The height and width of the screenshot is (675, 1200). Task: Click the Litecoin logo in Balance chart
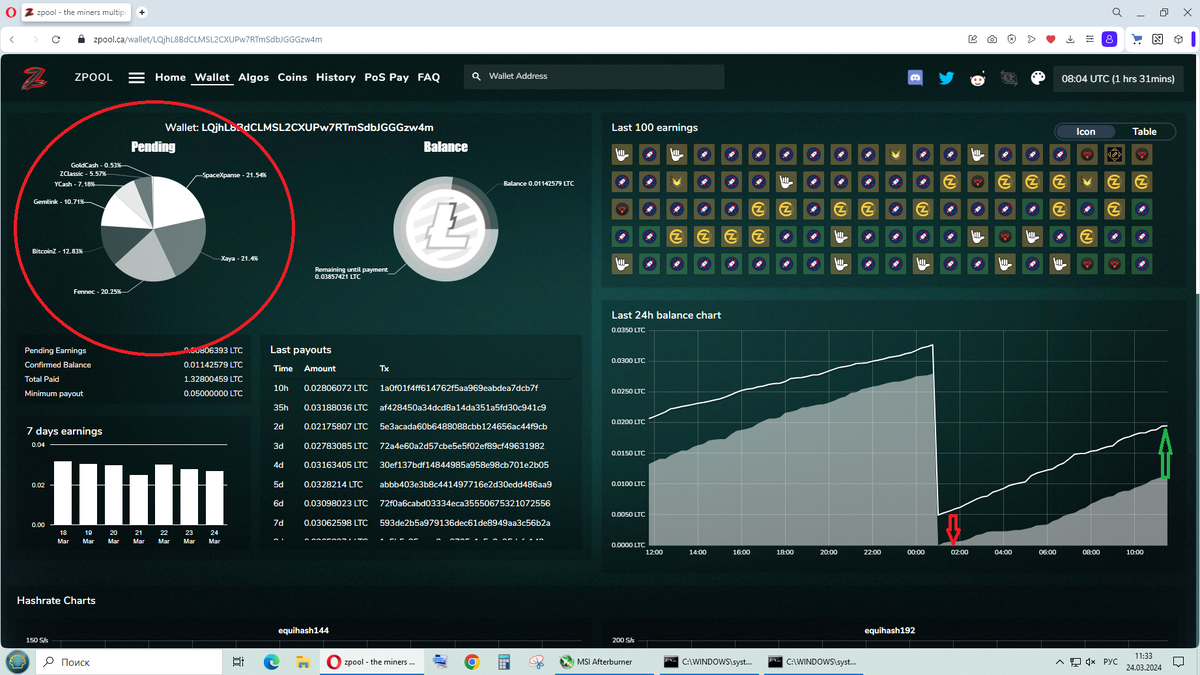445,227
